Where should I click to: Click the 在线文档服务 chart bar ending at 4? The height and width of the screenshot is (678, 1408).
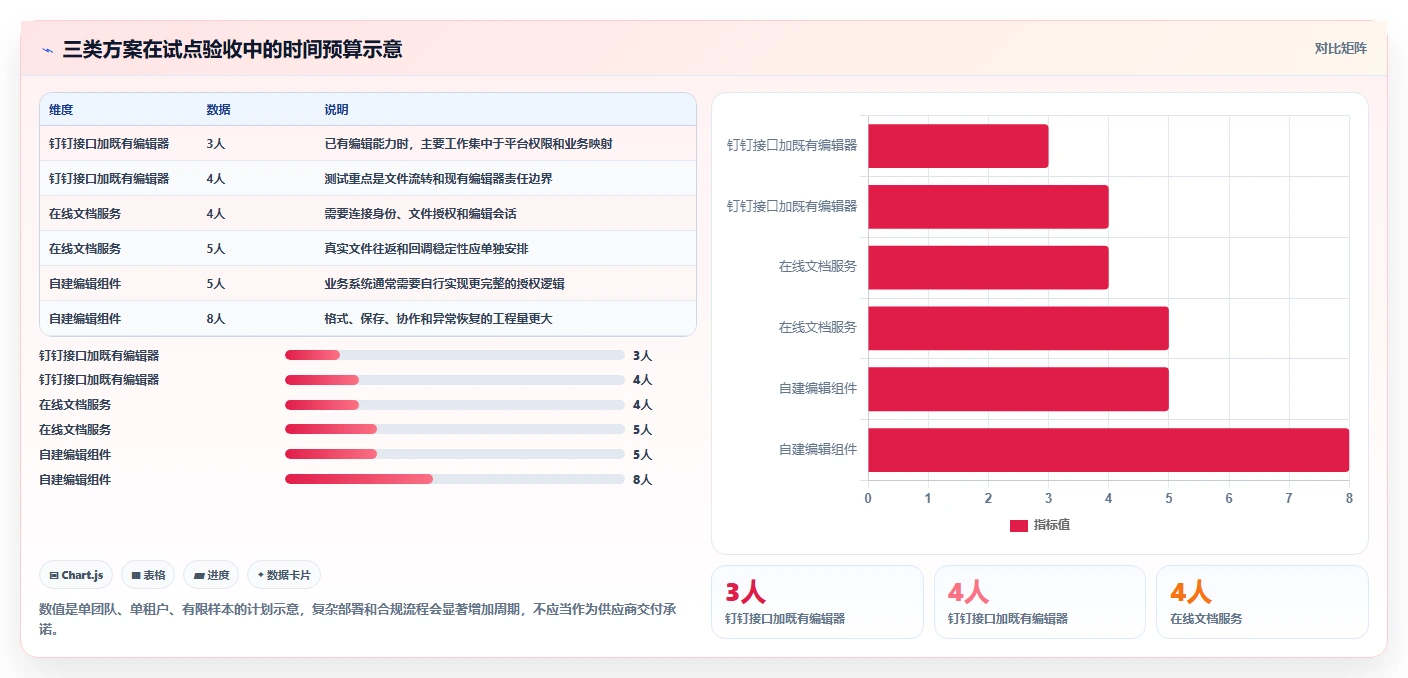(988, 267)
